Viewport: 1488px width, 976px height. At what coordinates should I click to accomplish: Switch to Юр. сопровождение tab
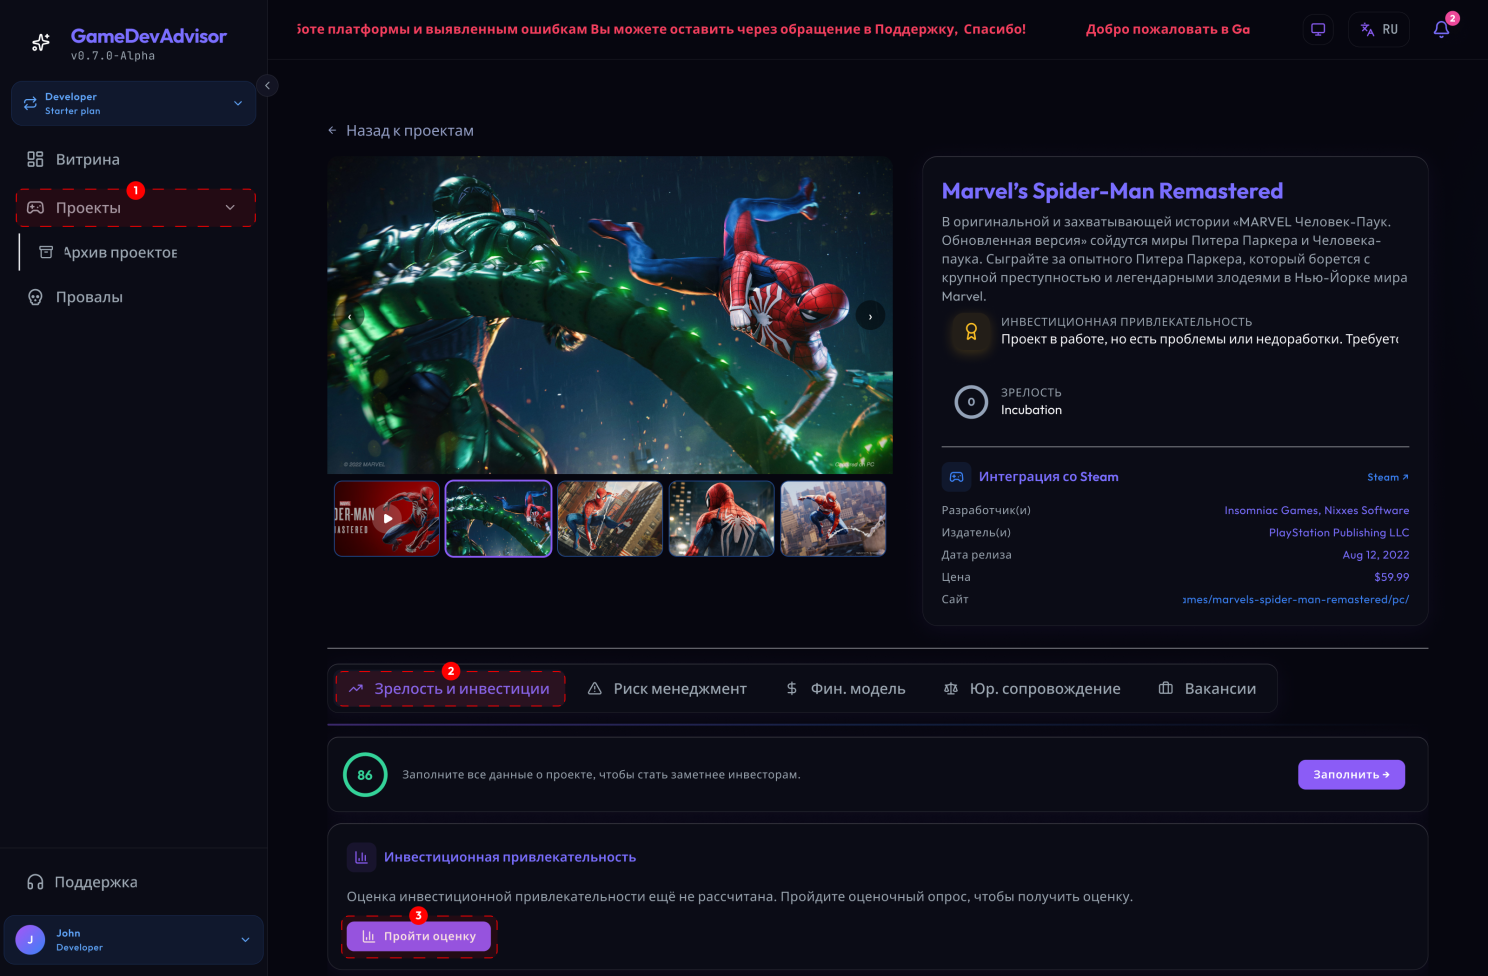1032,689
